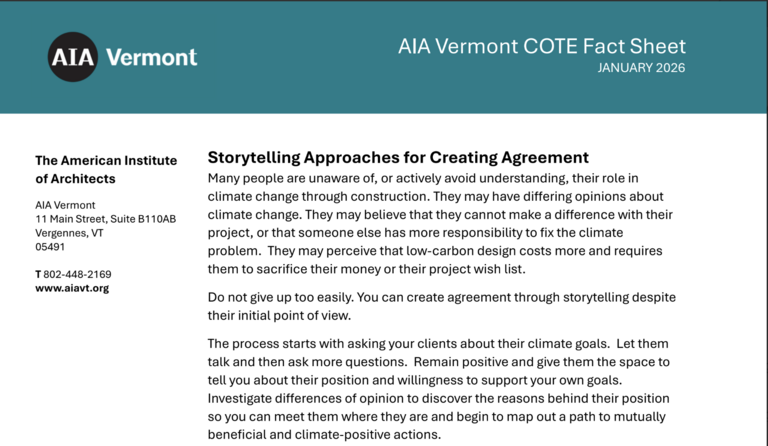Click the phrase "beneficial and climate-positive actions"

click(323, 435)
